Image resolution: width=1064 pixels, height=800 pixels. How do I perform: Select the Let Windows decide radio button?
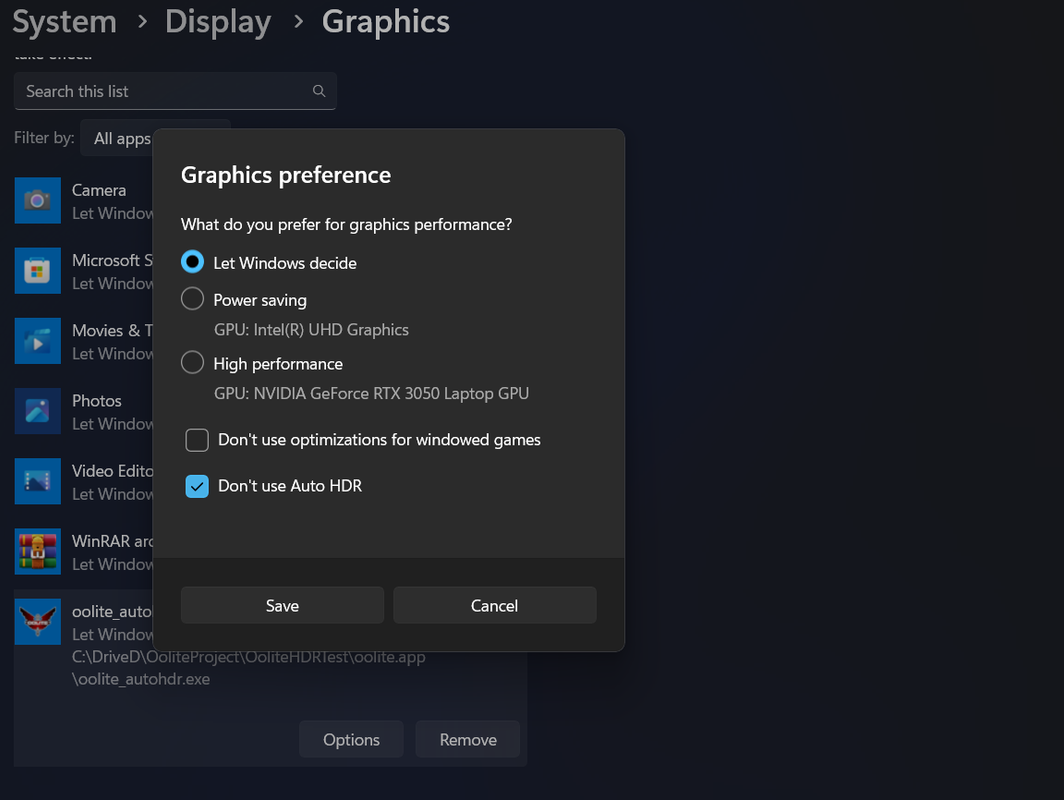coord(193,262)
